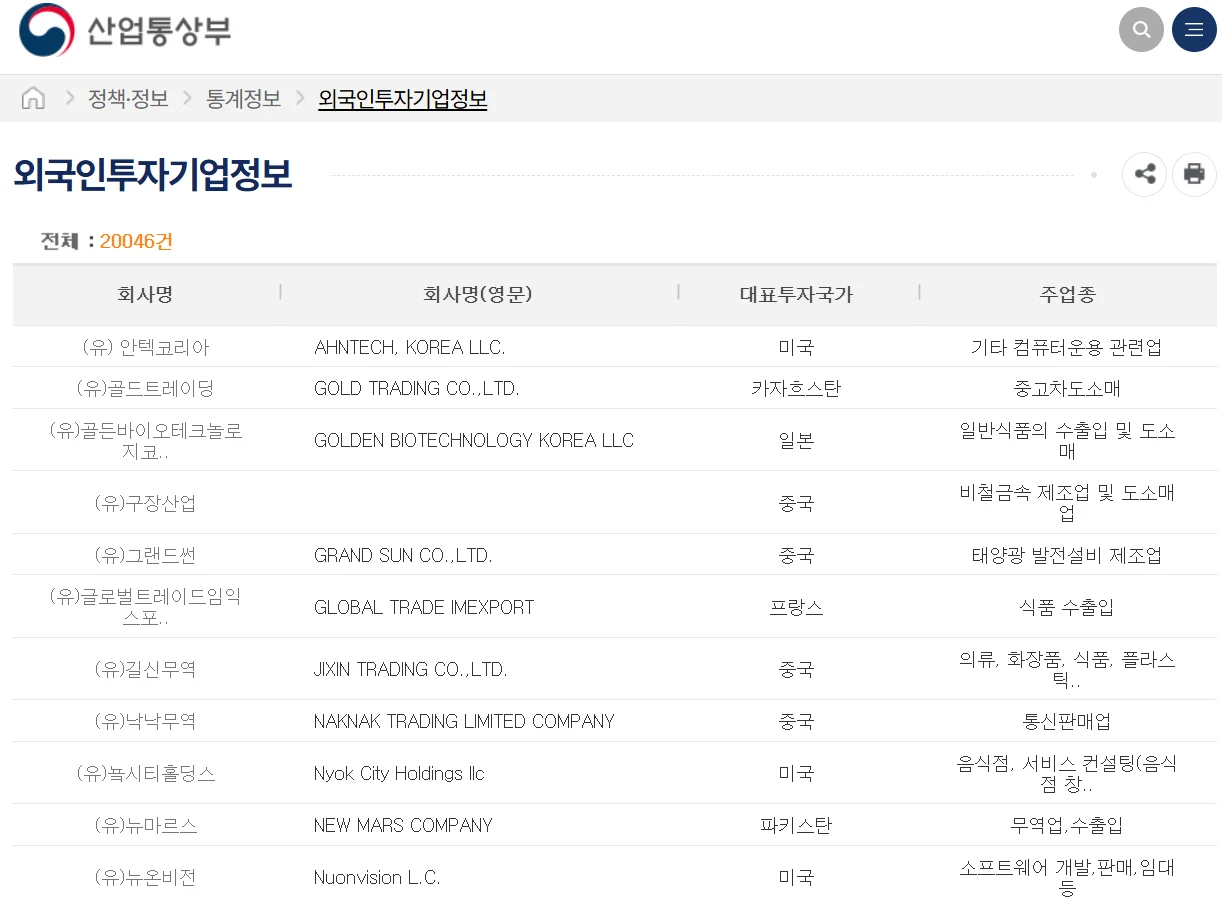Select company (유)글로벌트레이드임익스포..
Screen dimensions: 1222x910
coord(145,607)
